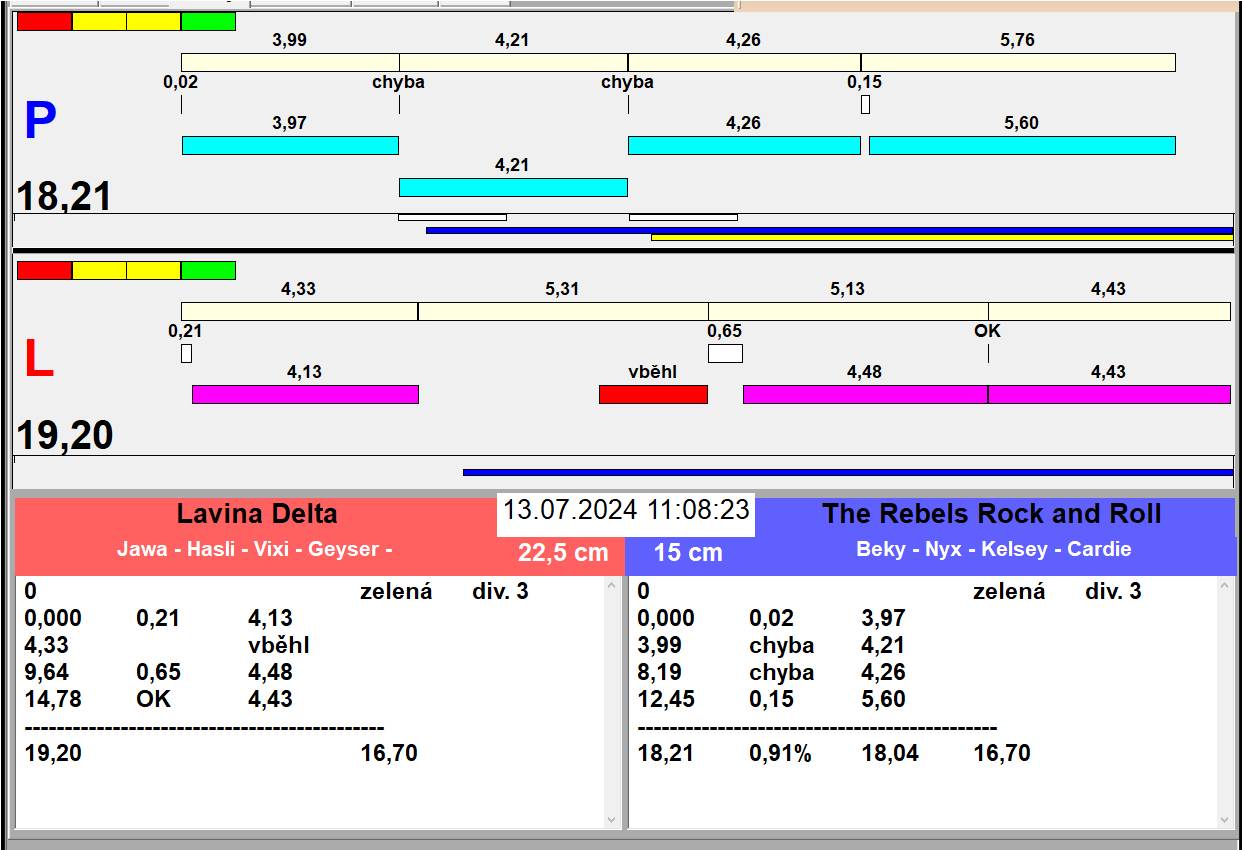Screen dimensions: 1242x850
Task: Click the red start light in lane L
Action: click(45, 270)
